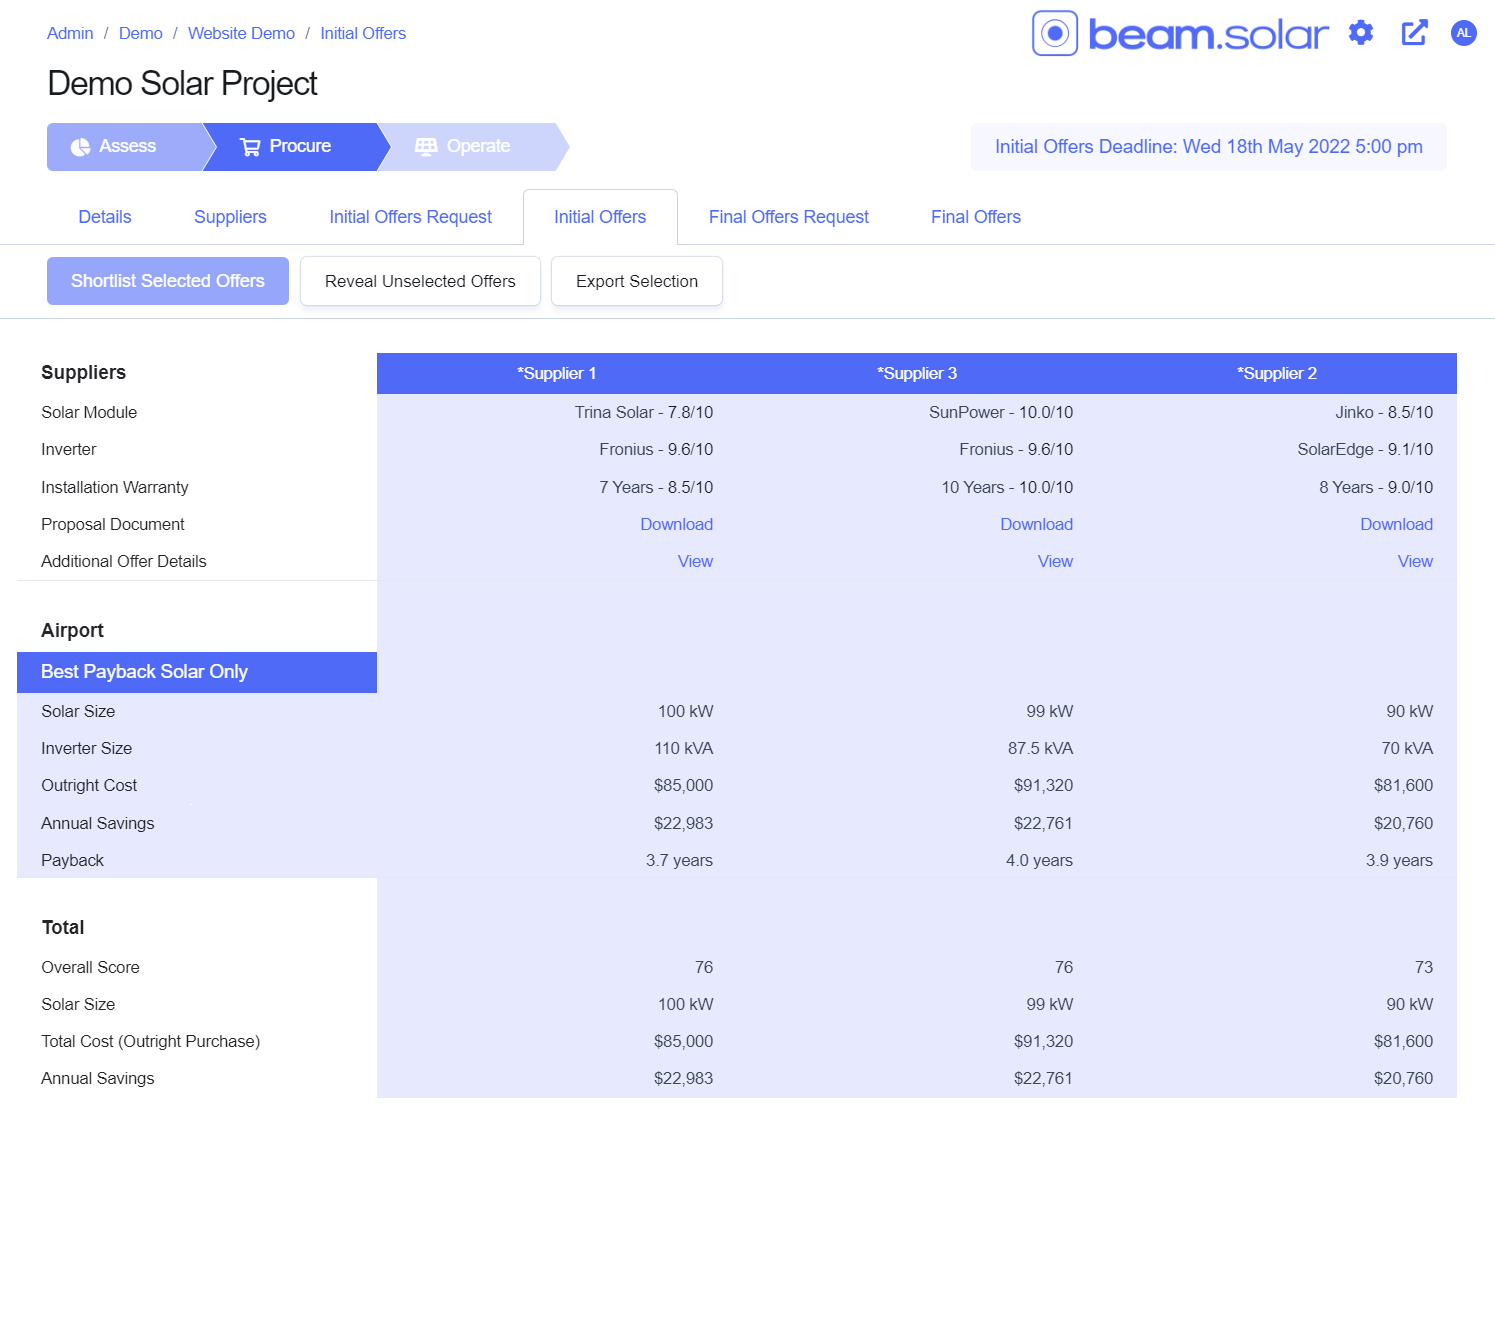Screen dimensions: 1495x1318
Task: View additional details for the Jinko offer
Action: point(1415,561)
